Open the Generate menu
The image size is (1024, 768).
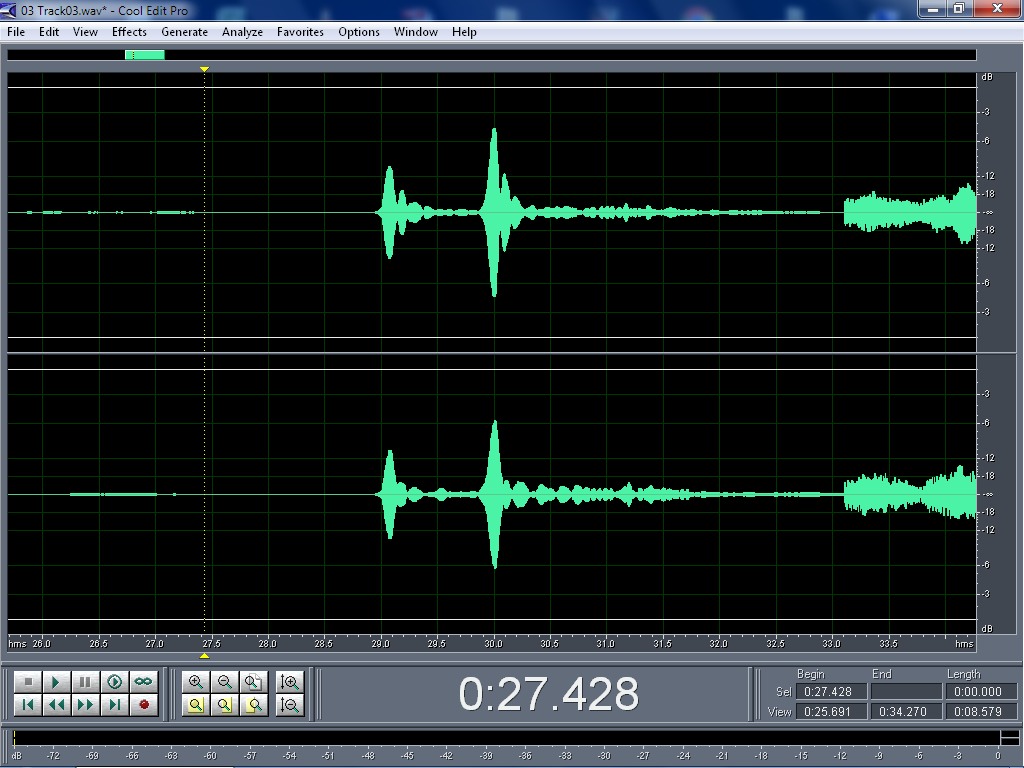[x=184, y=32]
